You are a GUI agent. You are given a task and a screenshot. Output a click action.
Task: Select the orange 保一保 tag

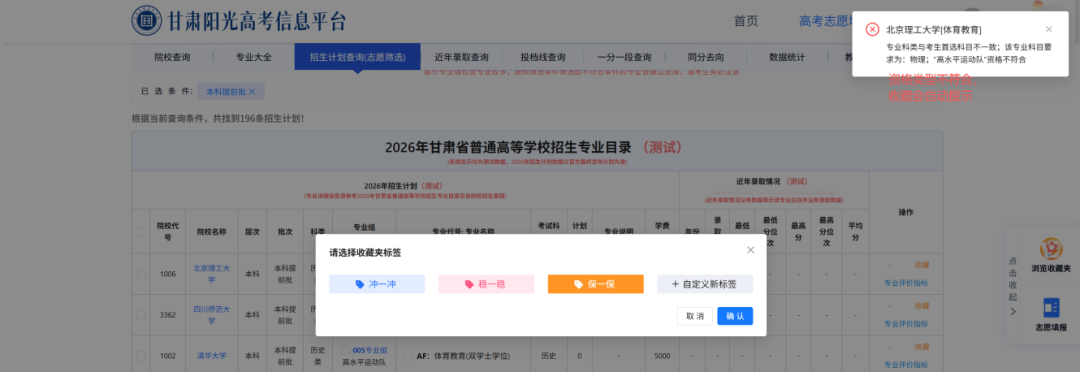pyautogui.click(x=595, y=284)
